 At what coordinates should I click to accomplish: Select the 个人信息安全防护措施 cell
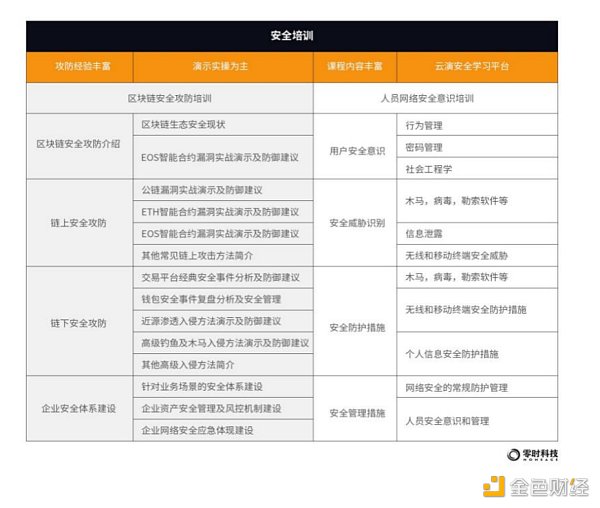click(x=452, y=353)
